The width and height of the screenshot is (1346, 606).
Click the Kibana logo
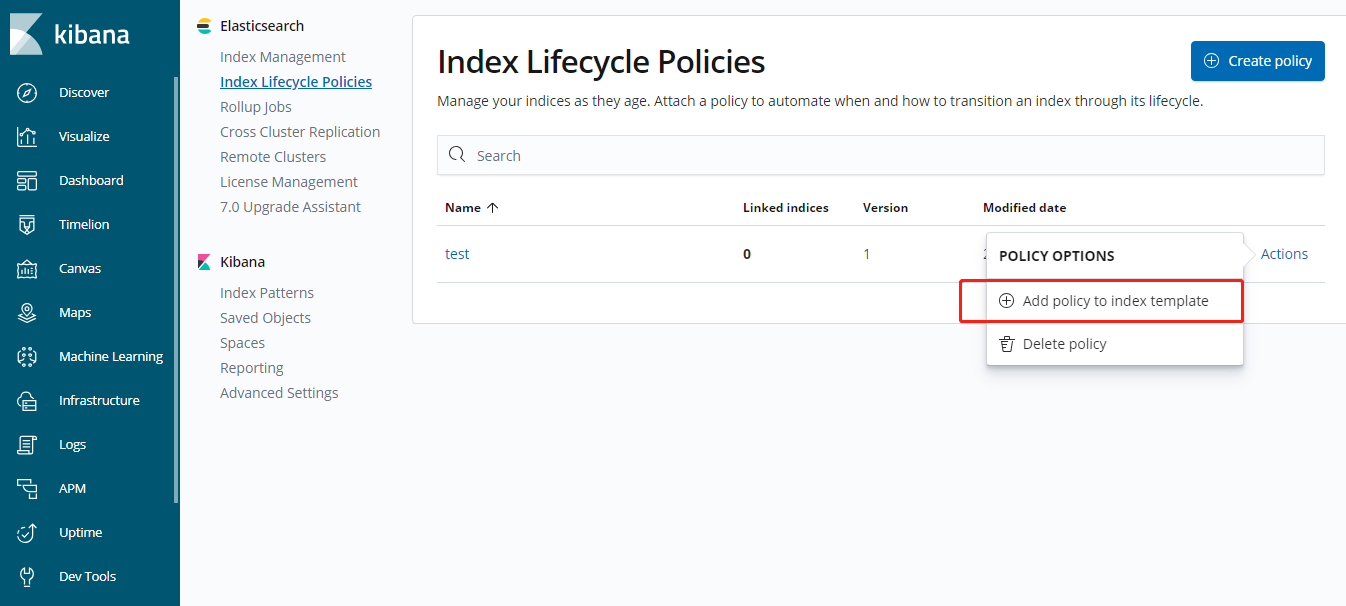click(x=70, y=34)
